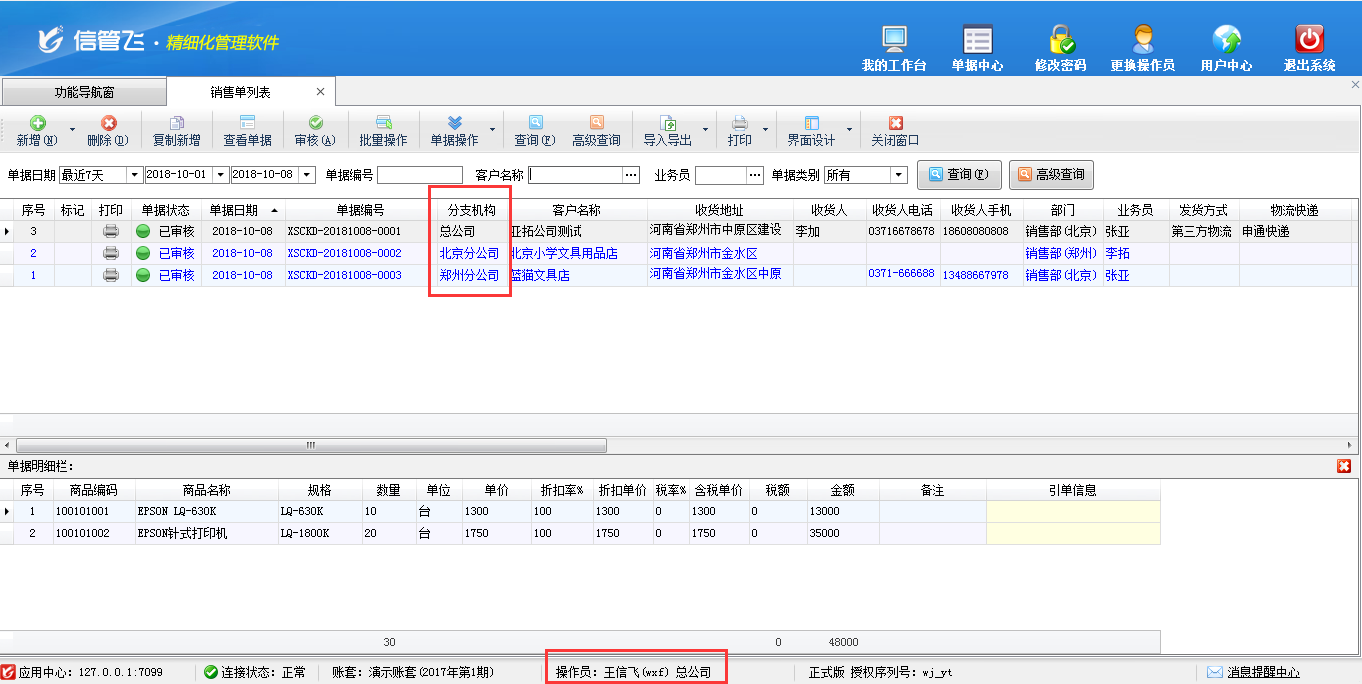
Task: Click the 单据编号 input field
Action: coord(419,175)
